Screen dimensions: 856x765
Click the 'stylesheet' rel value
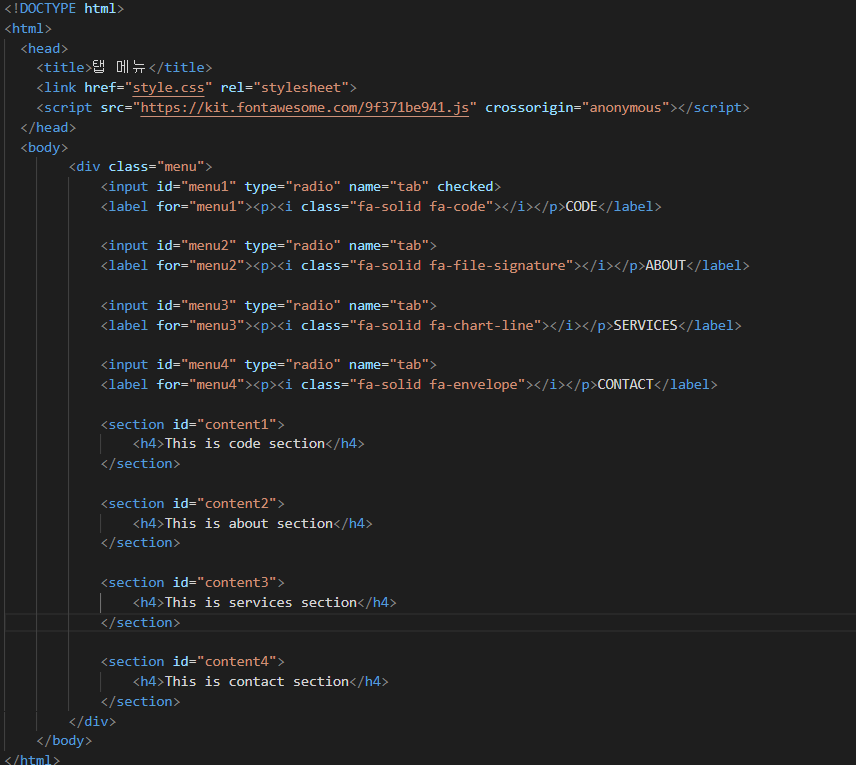pos(301,87)
